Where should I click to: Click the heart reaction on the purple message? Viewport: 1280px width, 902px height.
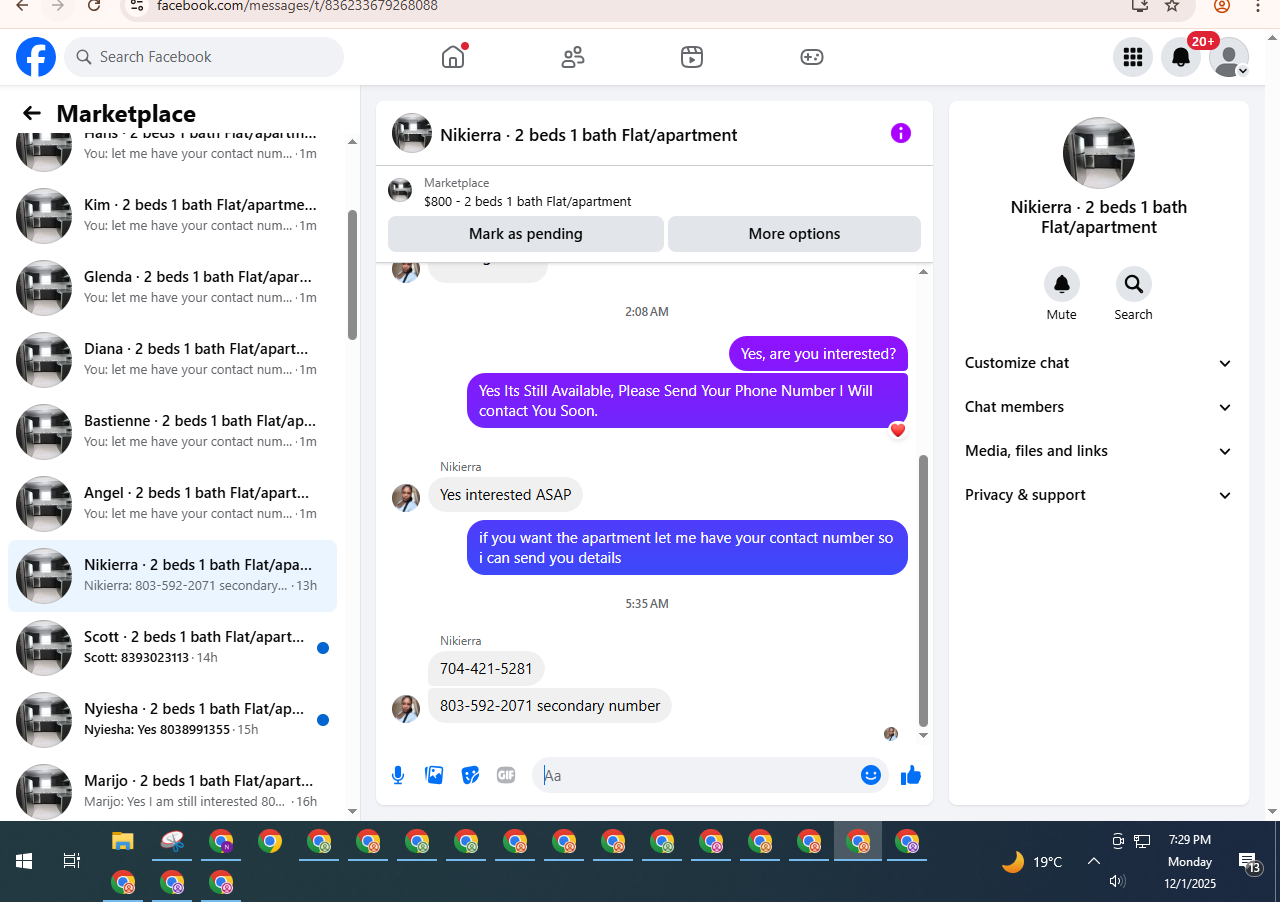tap(898, 430)
